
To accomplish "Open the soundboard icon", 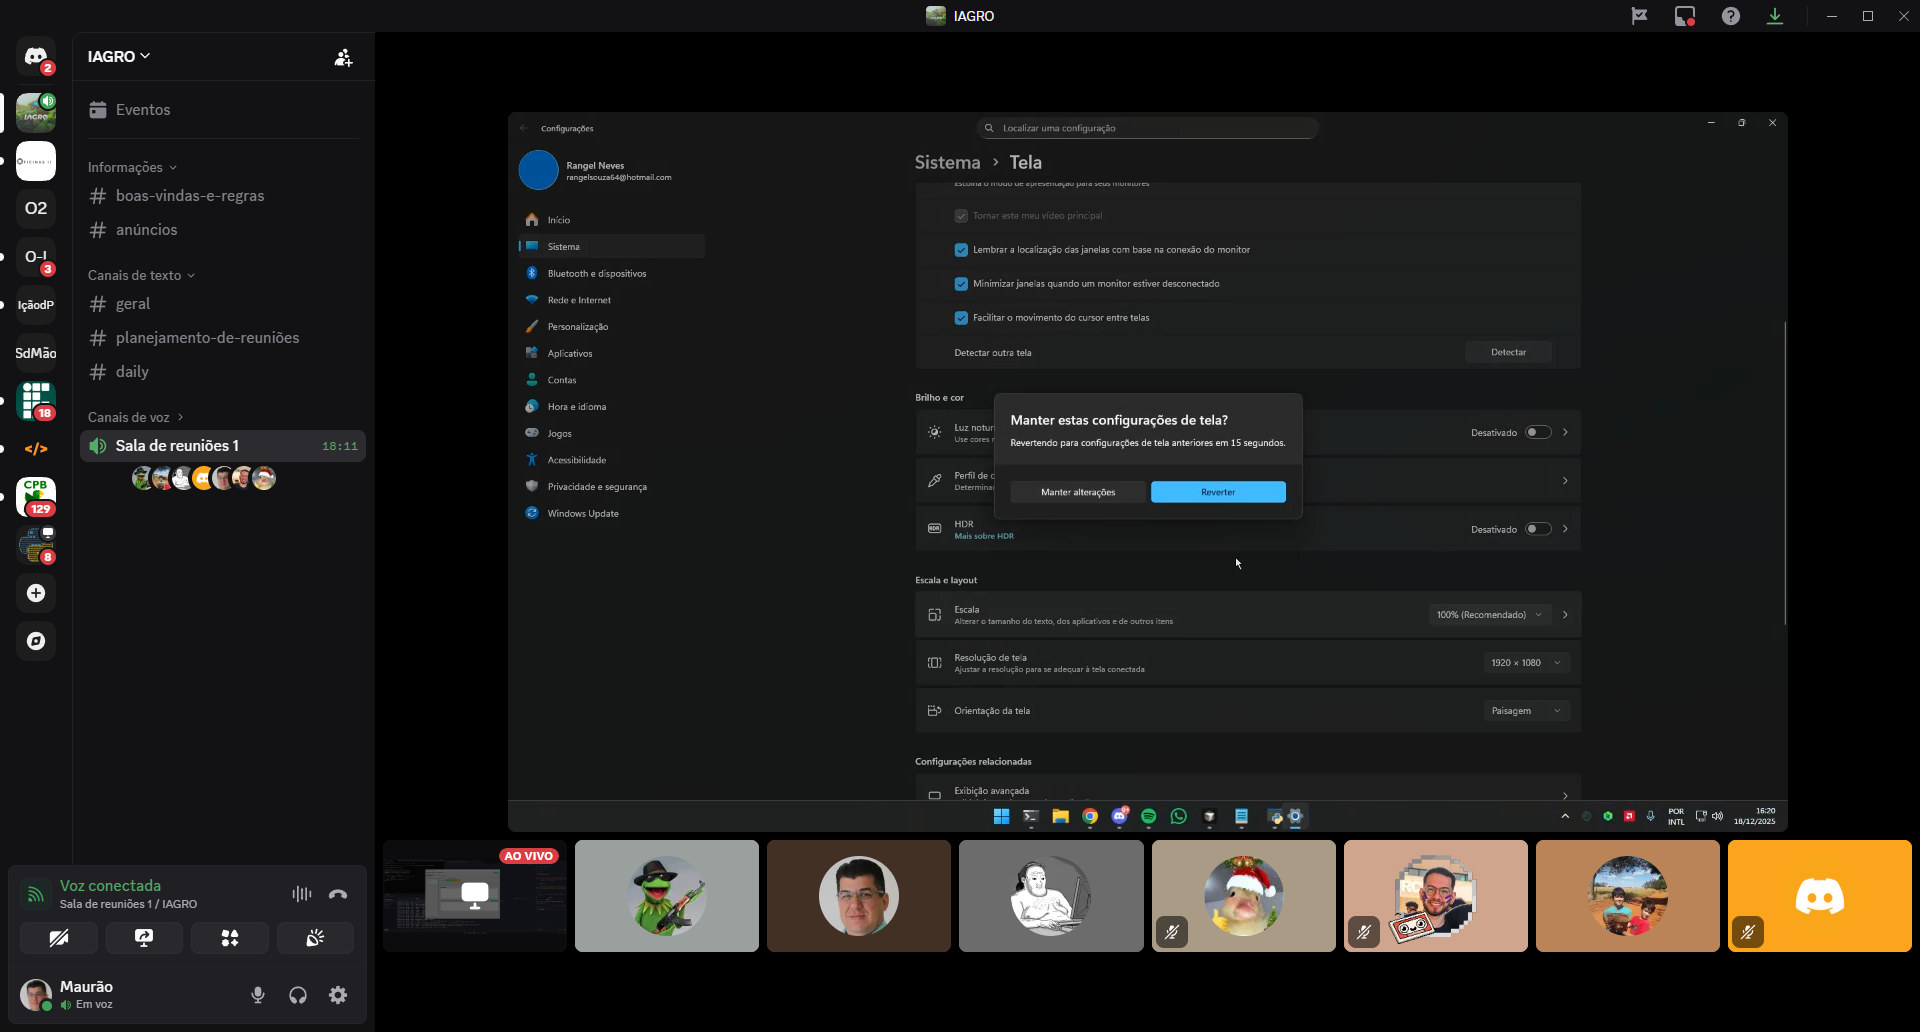I will tap(315, 938).
